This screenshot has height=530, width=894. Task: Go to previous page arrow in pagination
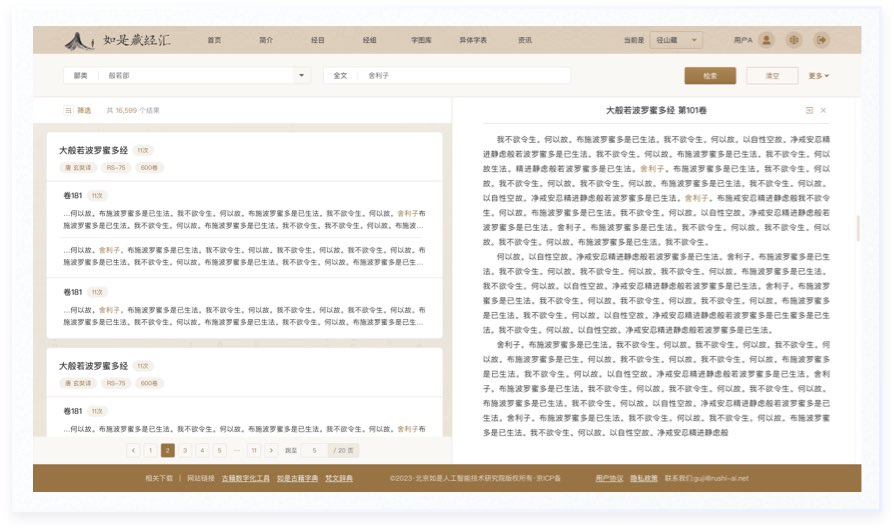(x=133, y=451)
